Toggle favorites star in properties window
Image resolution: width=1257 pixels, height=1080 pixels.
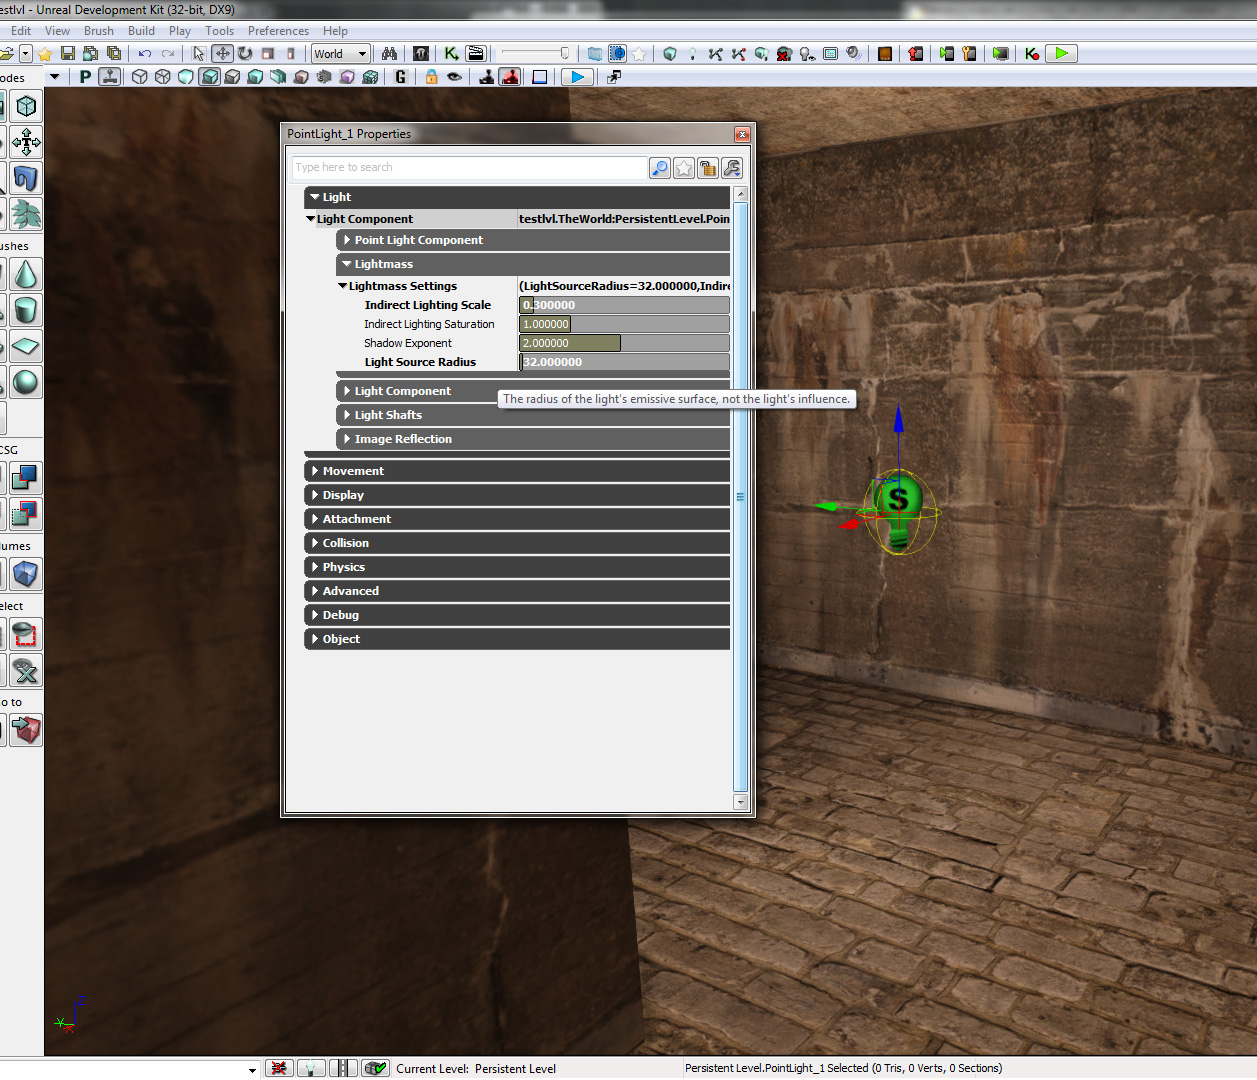tap(684, 168)
